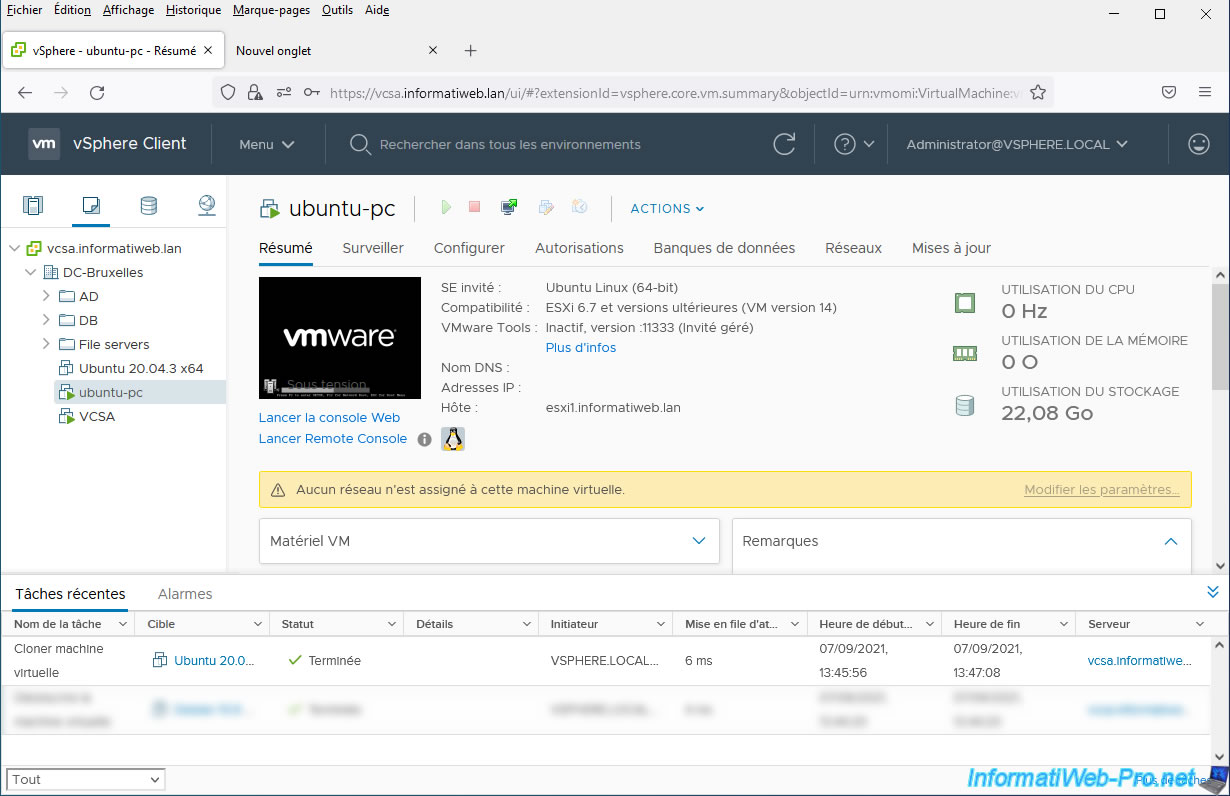Open the Alarmes tab

(185, 594)
